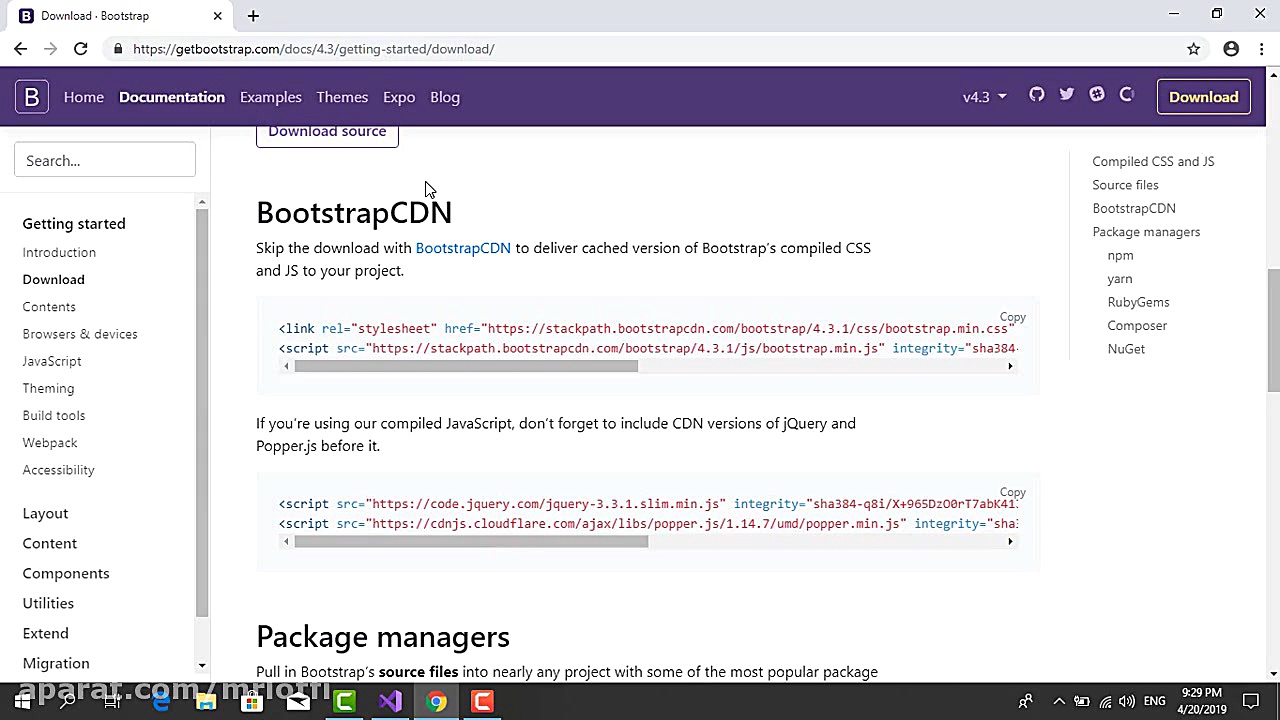
Task: Open Blog in the navbar
Action: [445, 97]
